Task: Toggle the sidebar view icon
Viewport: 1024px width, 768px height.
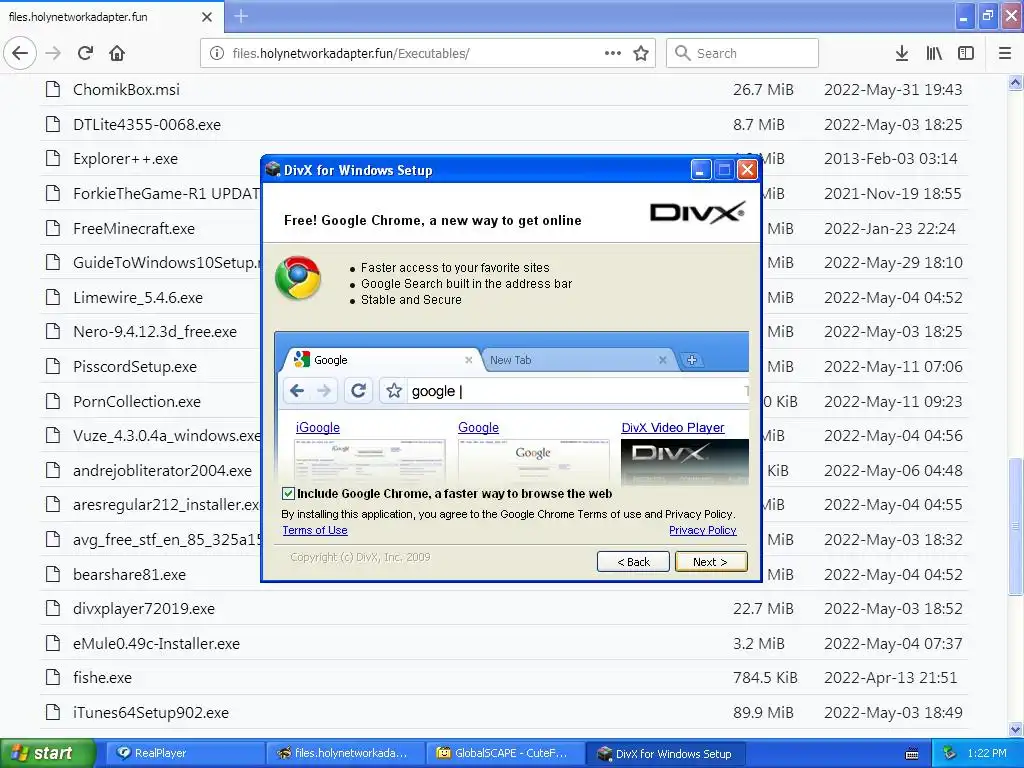Action: coord(966,53)
